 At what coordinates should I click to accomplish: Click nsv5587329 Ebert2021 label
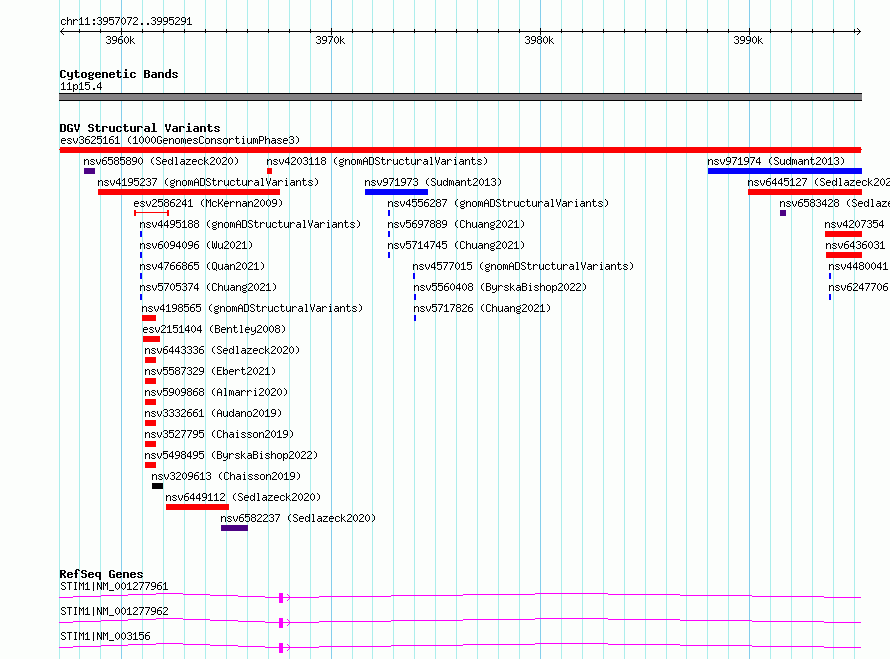[x=210, y=371]
